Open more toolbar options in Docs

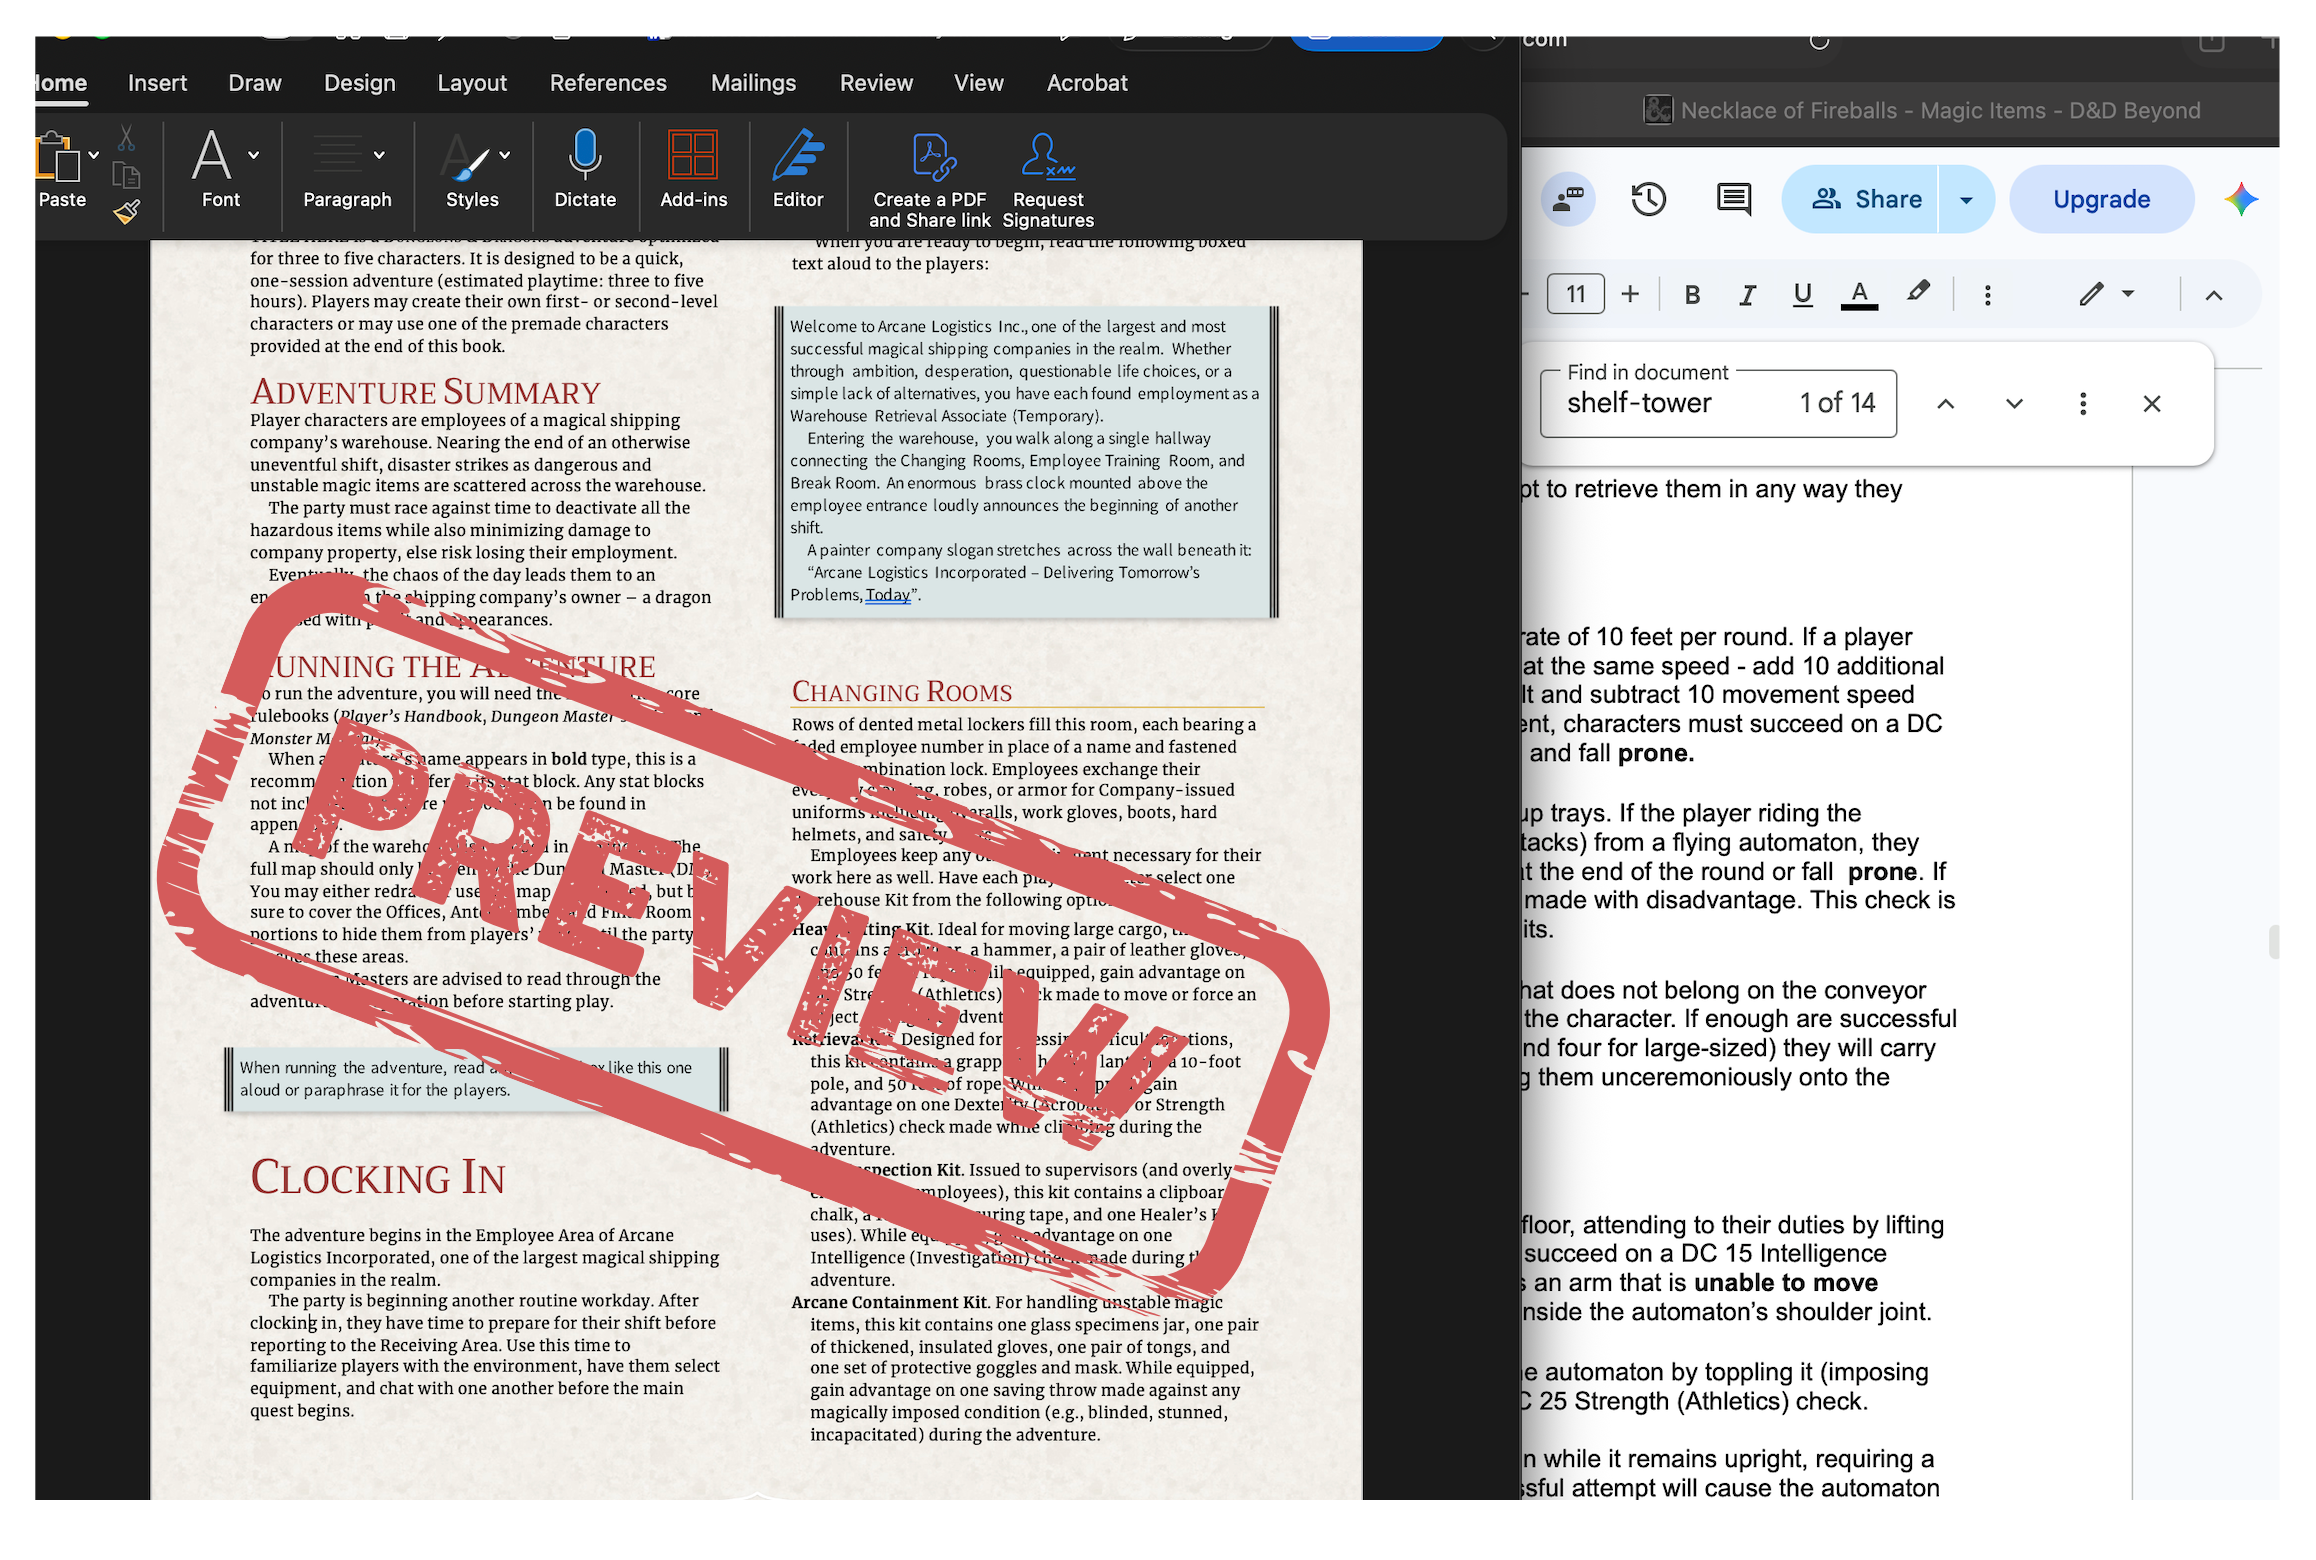1987,294
